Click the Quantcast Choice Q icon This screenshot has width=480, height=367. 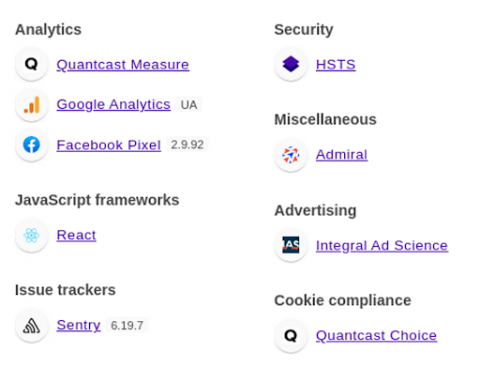[291, 335]
